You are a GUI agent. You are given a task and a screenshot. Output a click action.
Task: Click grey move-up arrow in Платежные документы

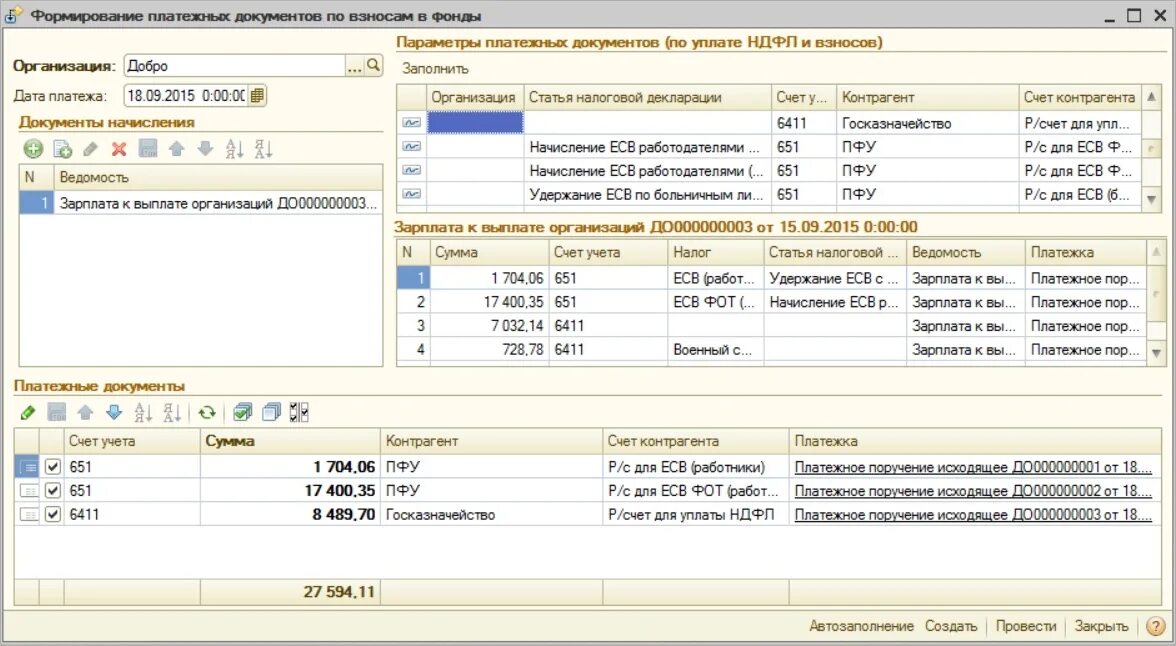86,412
